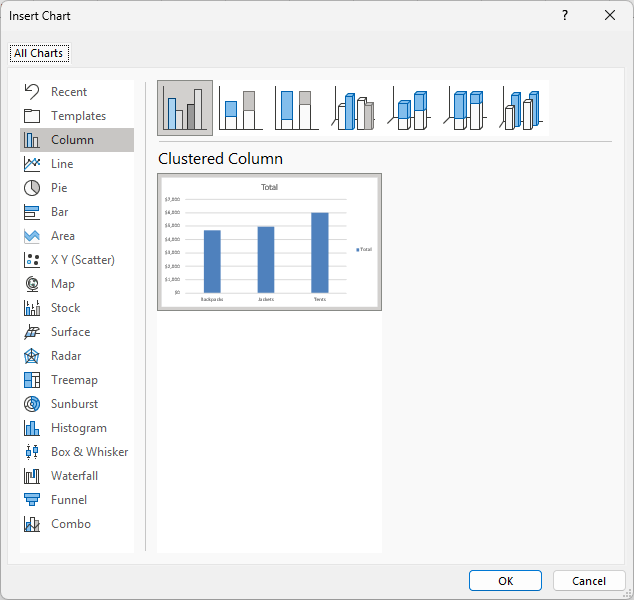Close the Insert Chart dialog

tap(610, 15)
